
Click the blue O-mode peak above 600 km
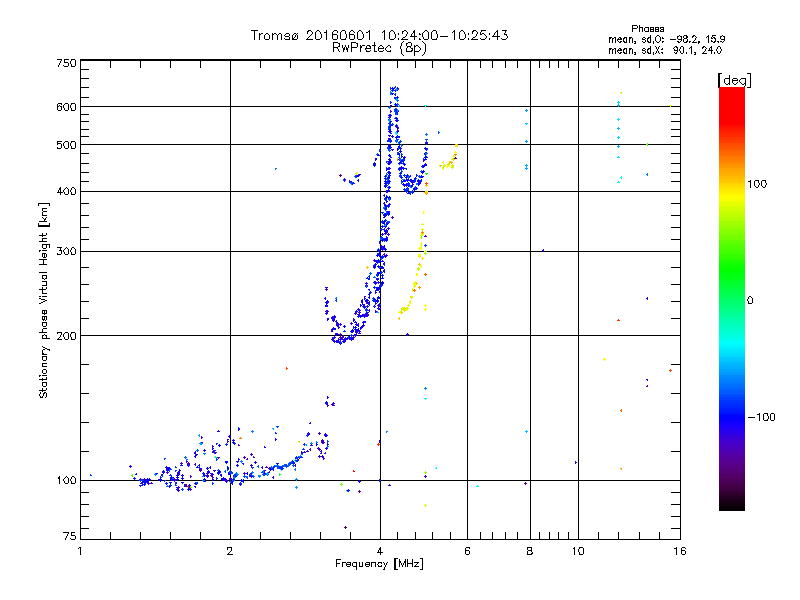394,97
